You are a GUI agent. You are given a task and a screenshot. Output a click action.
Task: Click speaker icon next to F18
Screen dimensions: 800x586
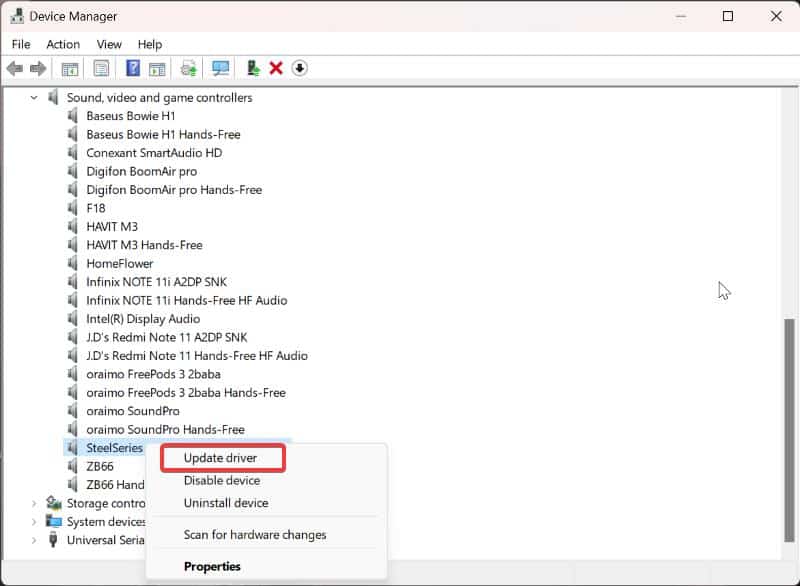coord(72,208)
